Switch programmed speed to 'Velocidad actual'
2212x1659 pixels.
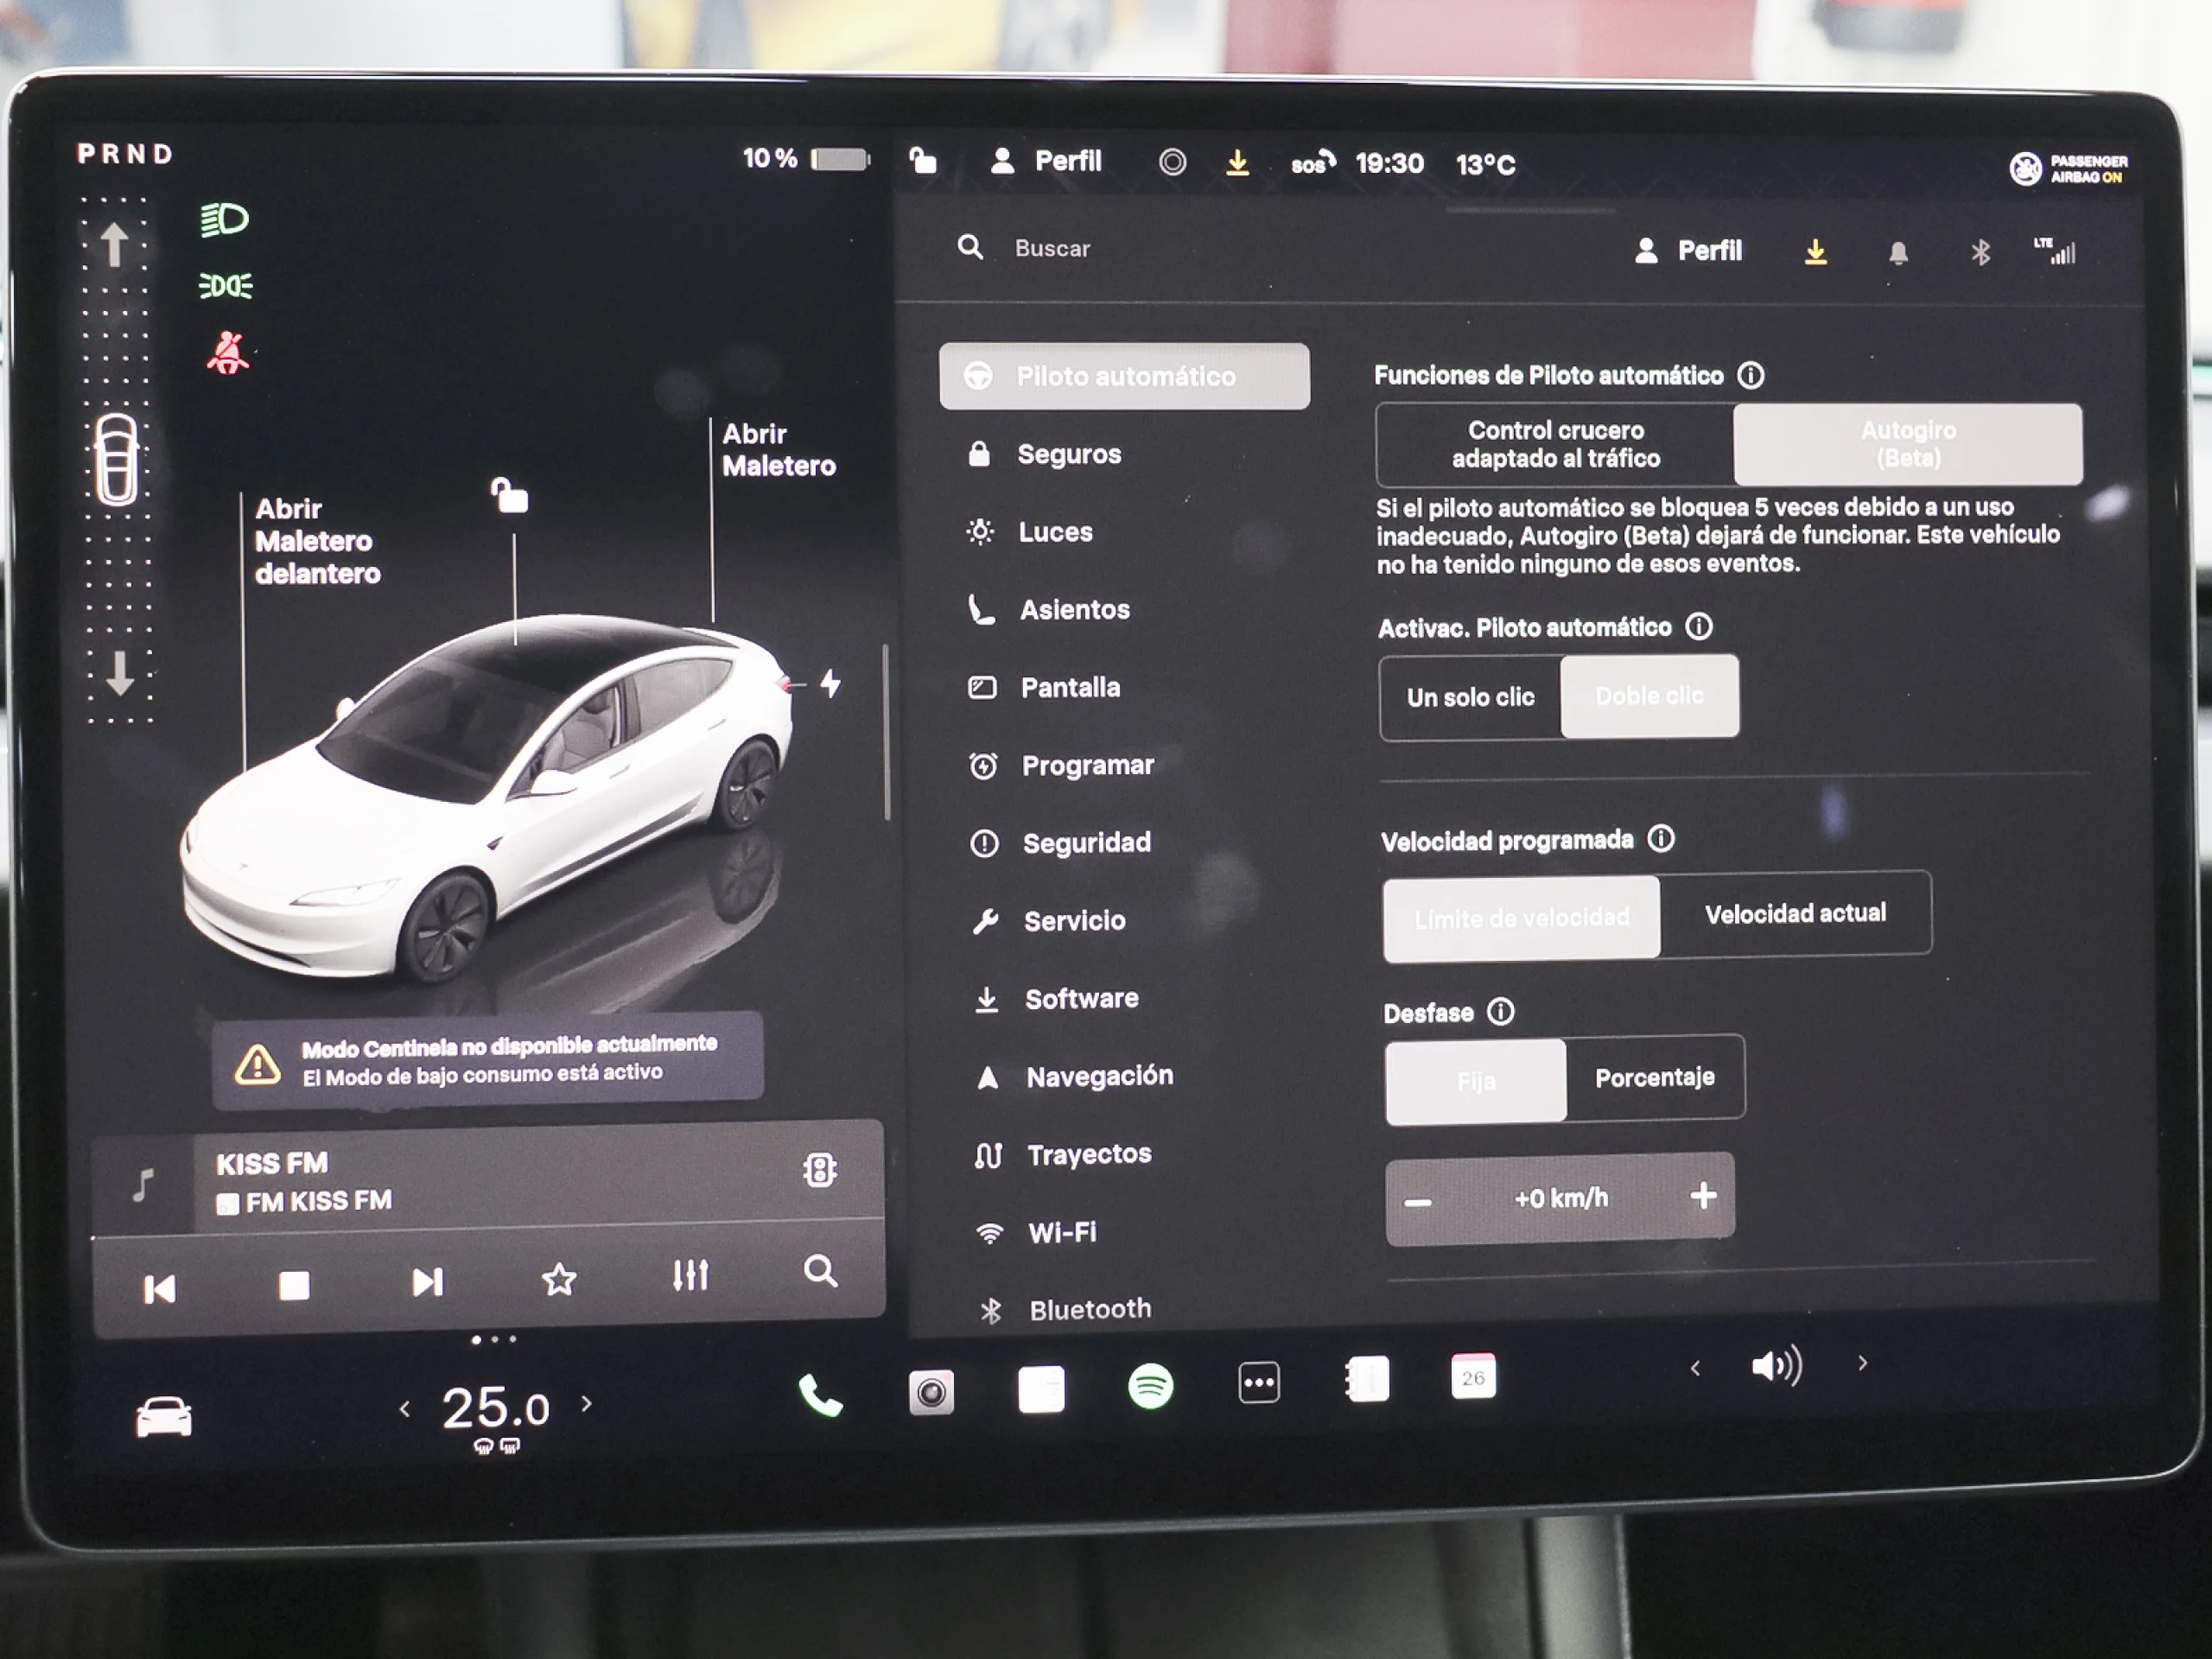coord(1797,913)
